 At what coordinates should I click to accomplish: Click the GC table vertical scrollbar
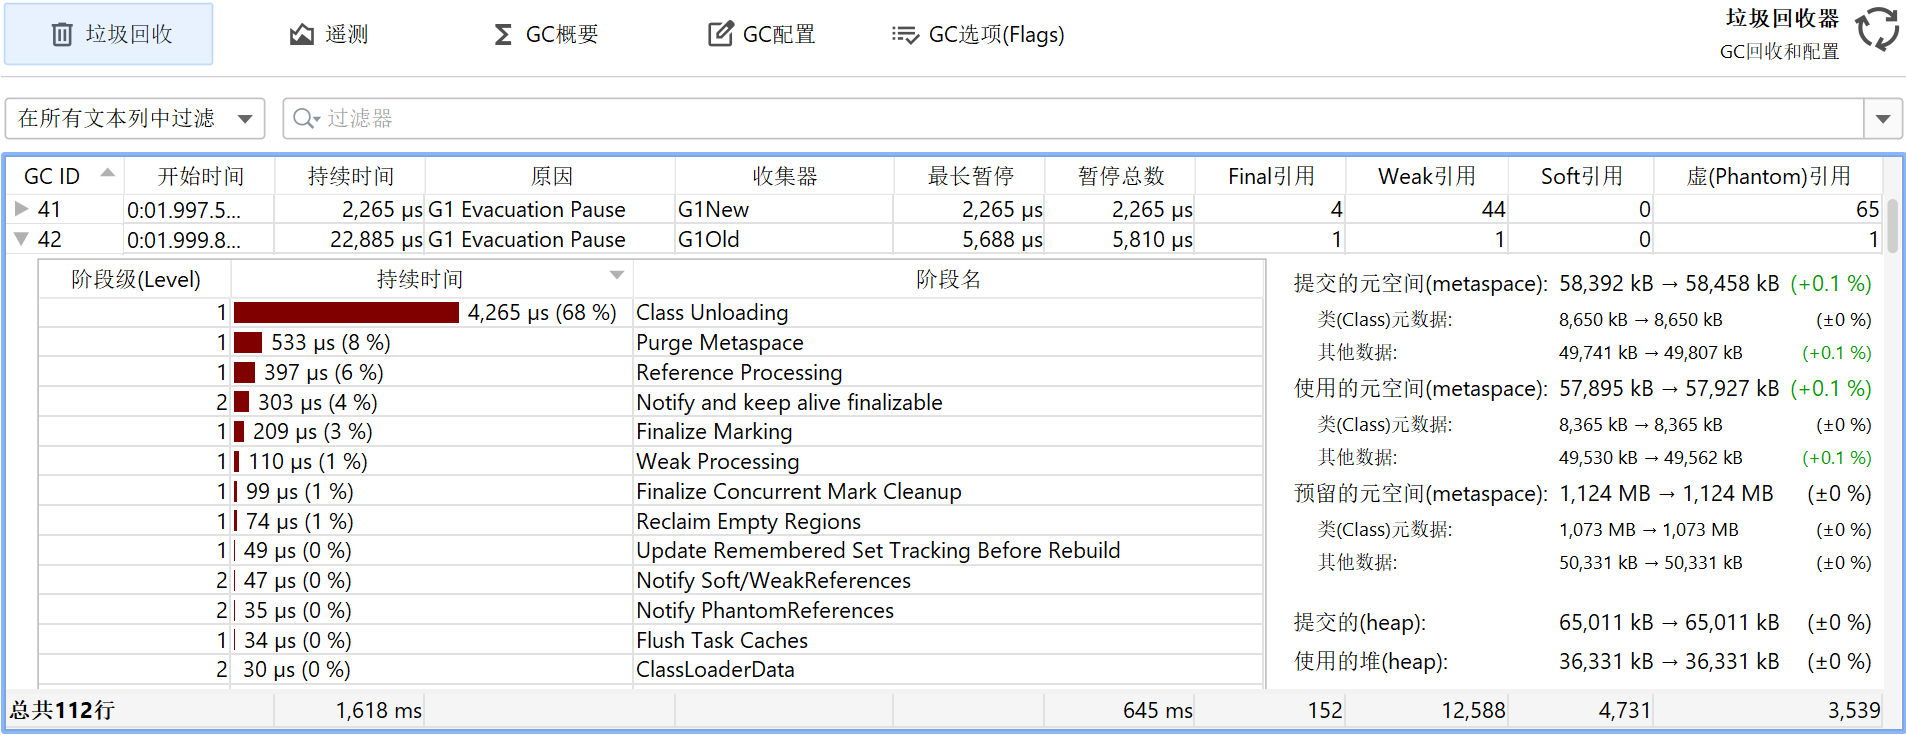[1892, 225]
